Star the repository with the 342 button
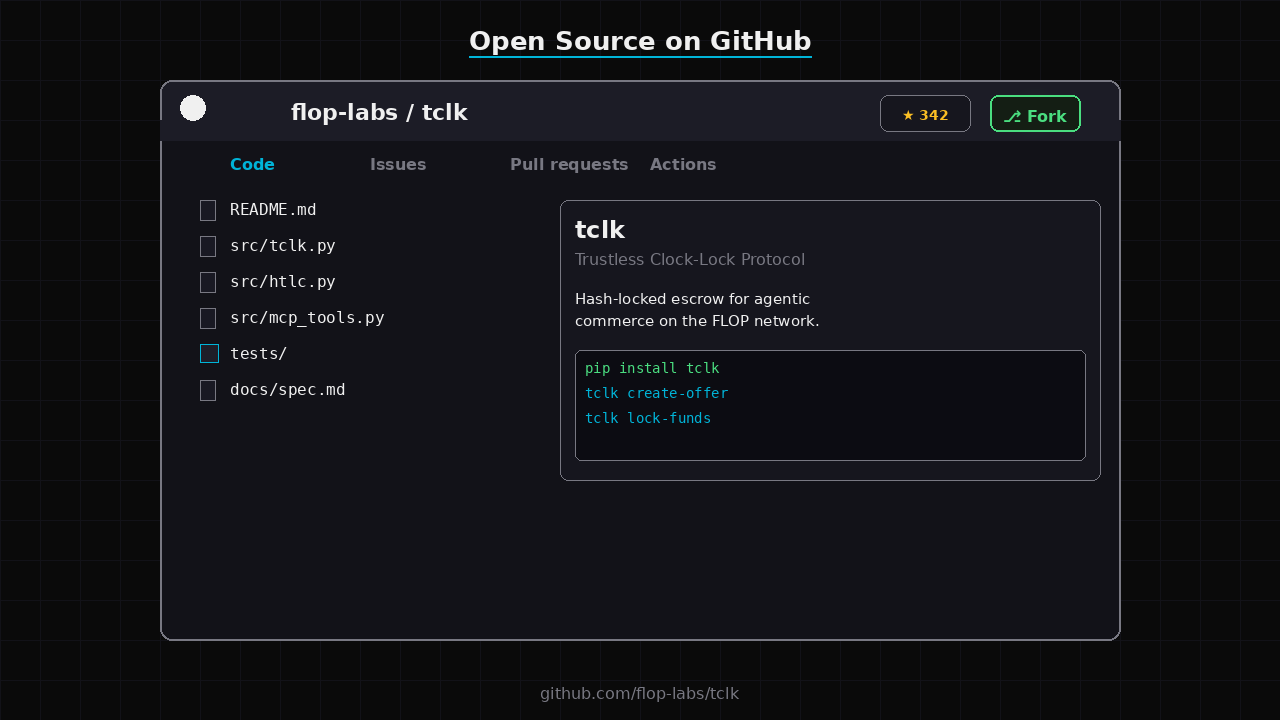Viewport: 1280px width, 720px height. click(925, 114)
